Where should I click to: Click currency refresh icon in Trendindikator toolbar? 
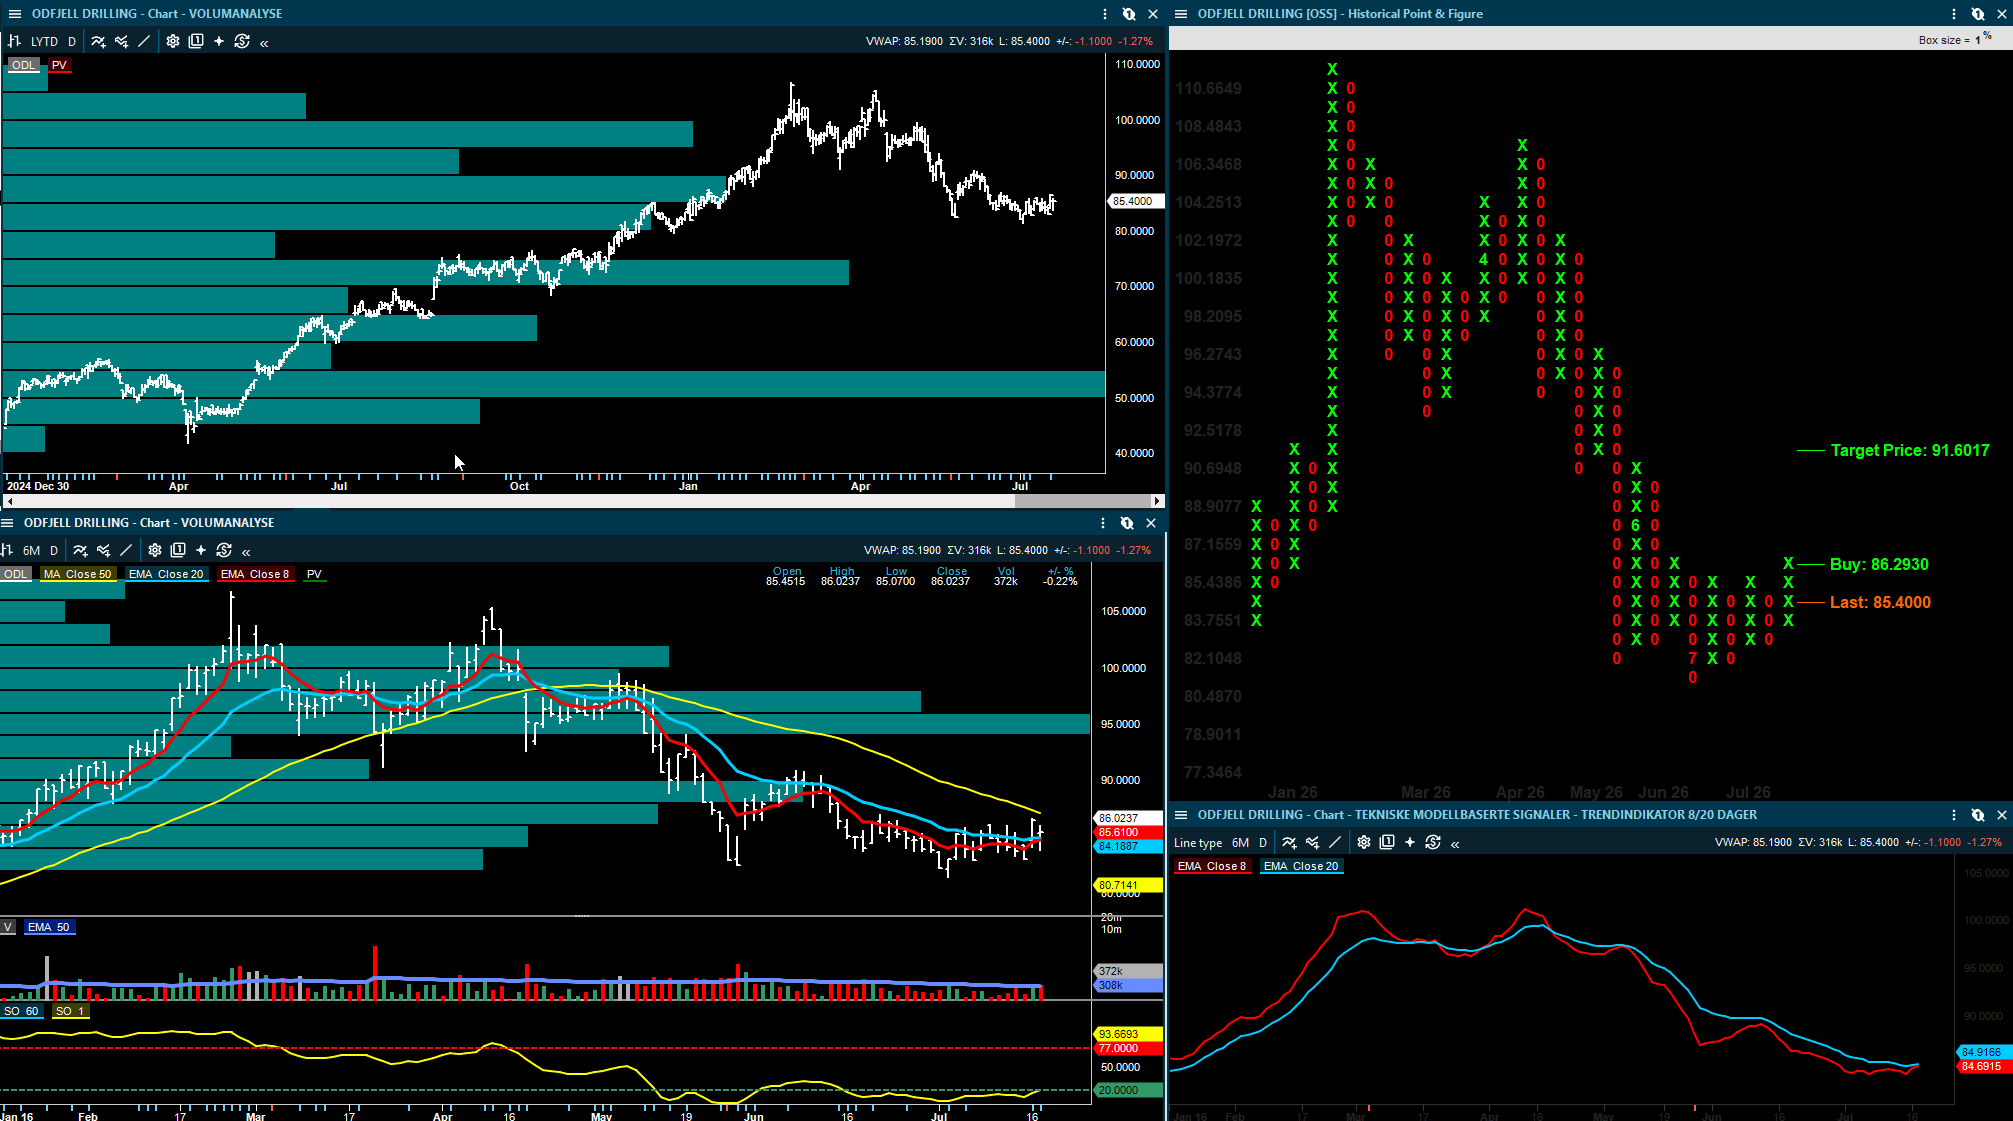1433,842
